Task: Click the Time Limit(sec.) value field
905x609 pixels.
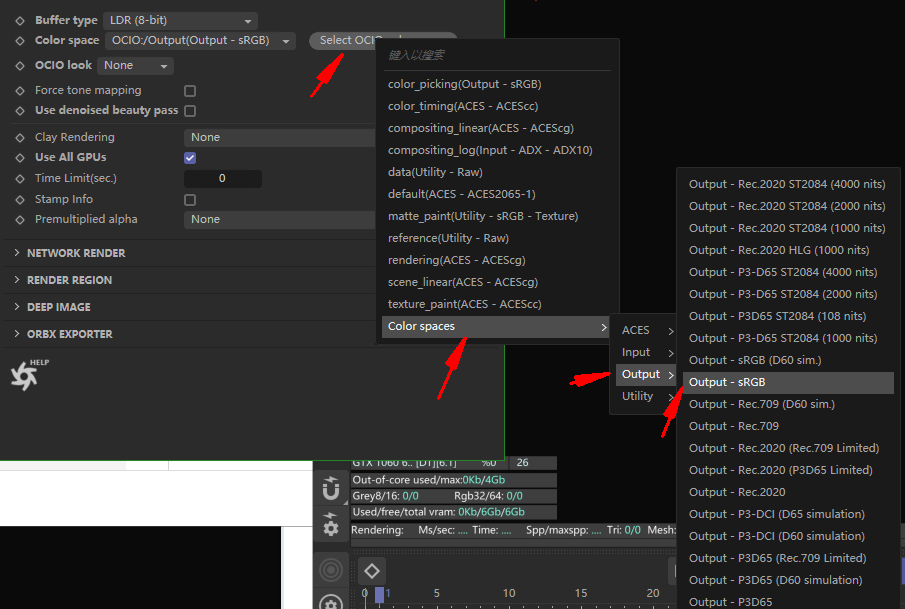Action: (x=222, y=178)
